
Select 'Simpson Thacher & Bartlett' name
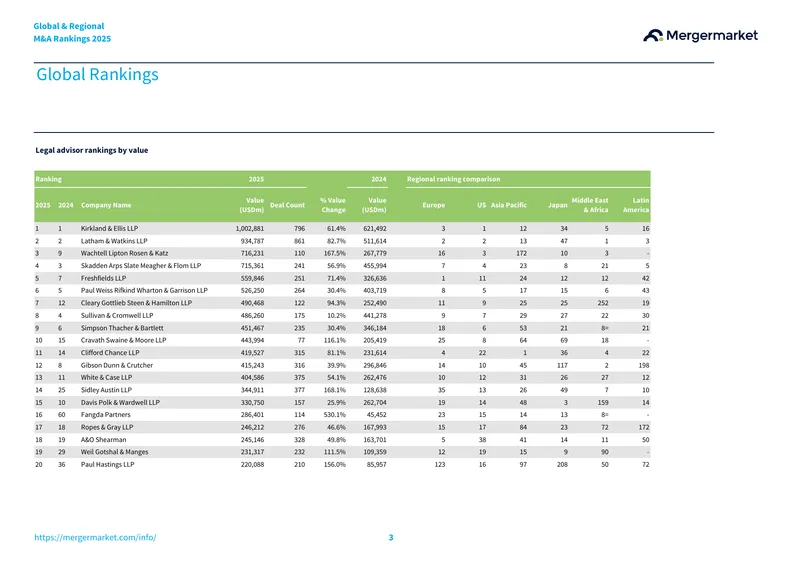tap(122, 328)
